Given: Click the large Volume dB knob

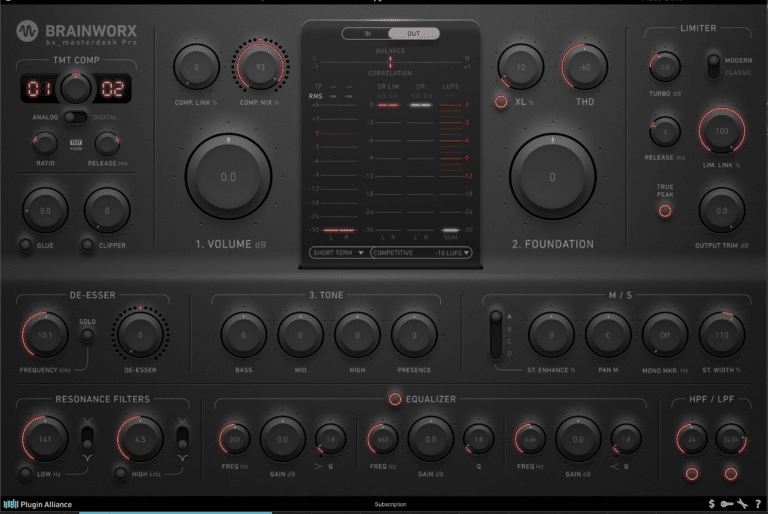Looking at the screenshot, I should (228, 177).
